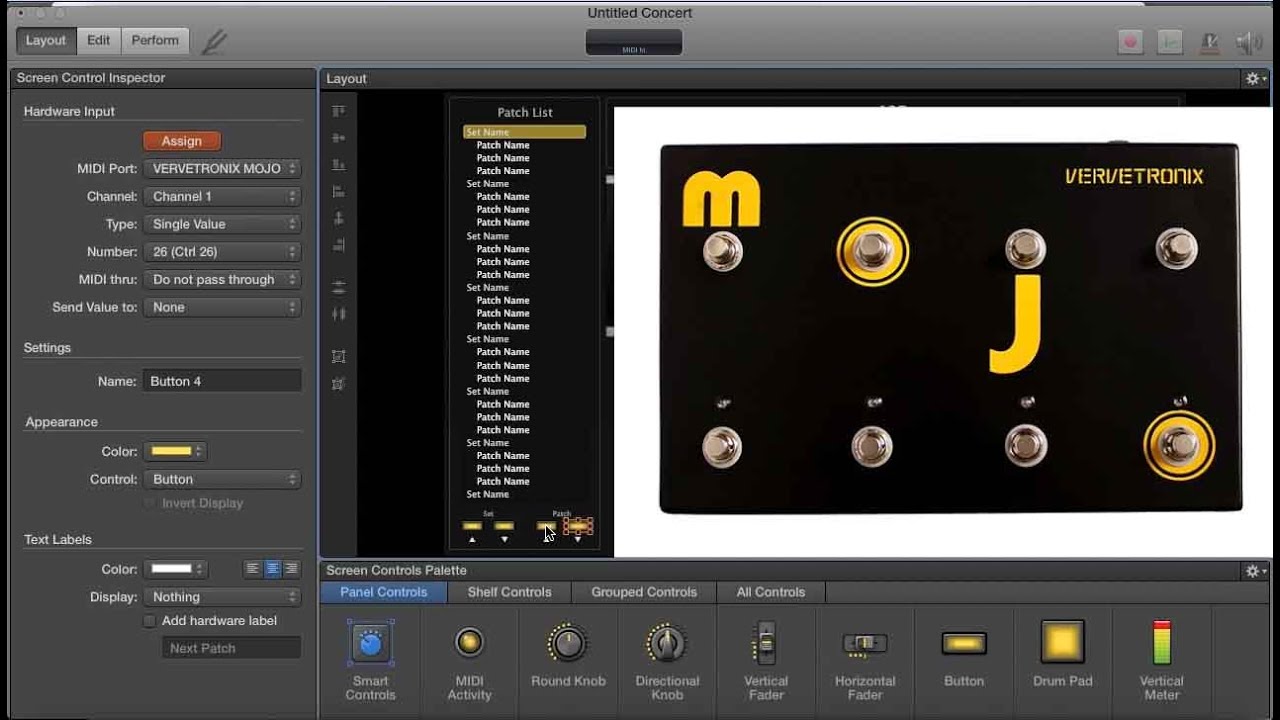
Task: Click the group objects tool
Action: 339,356
